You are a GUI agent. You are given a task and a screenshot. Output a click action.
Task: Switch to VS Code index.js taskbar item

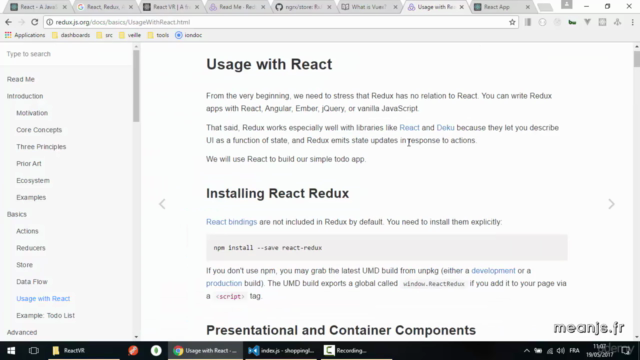[x=281, y=351]
